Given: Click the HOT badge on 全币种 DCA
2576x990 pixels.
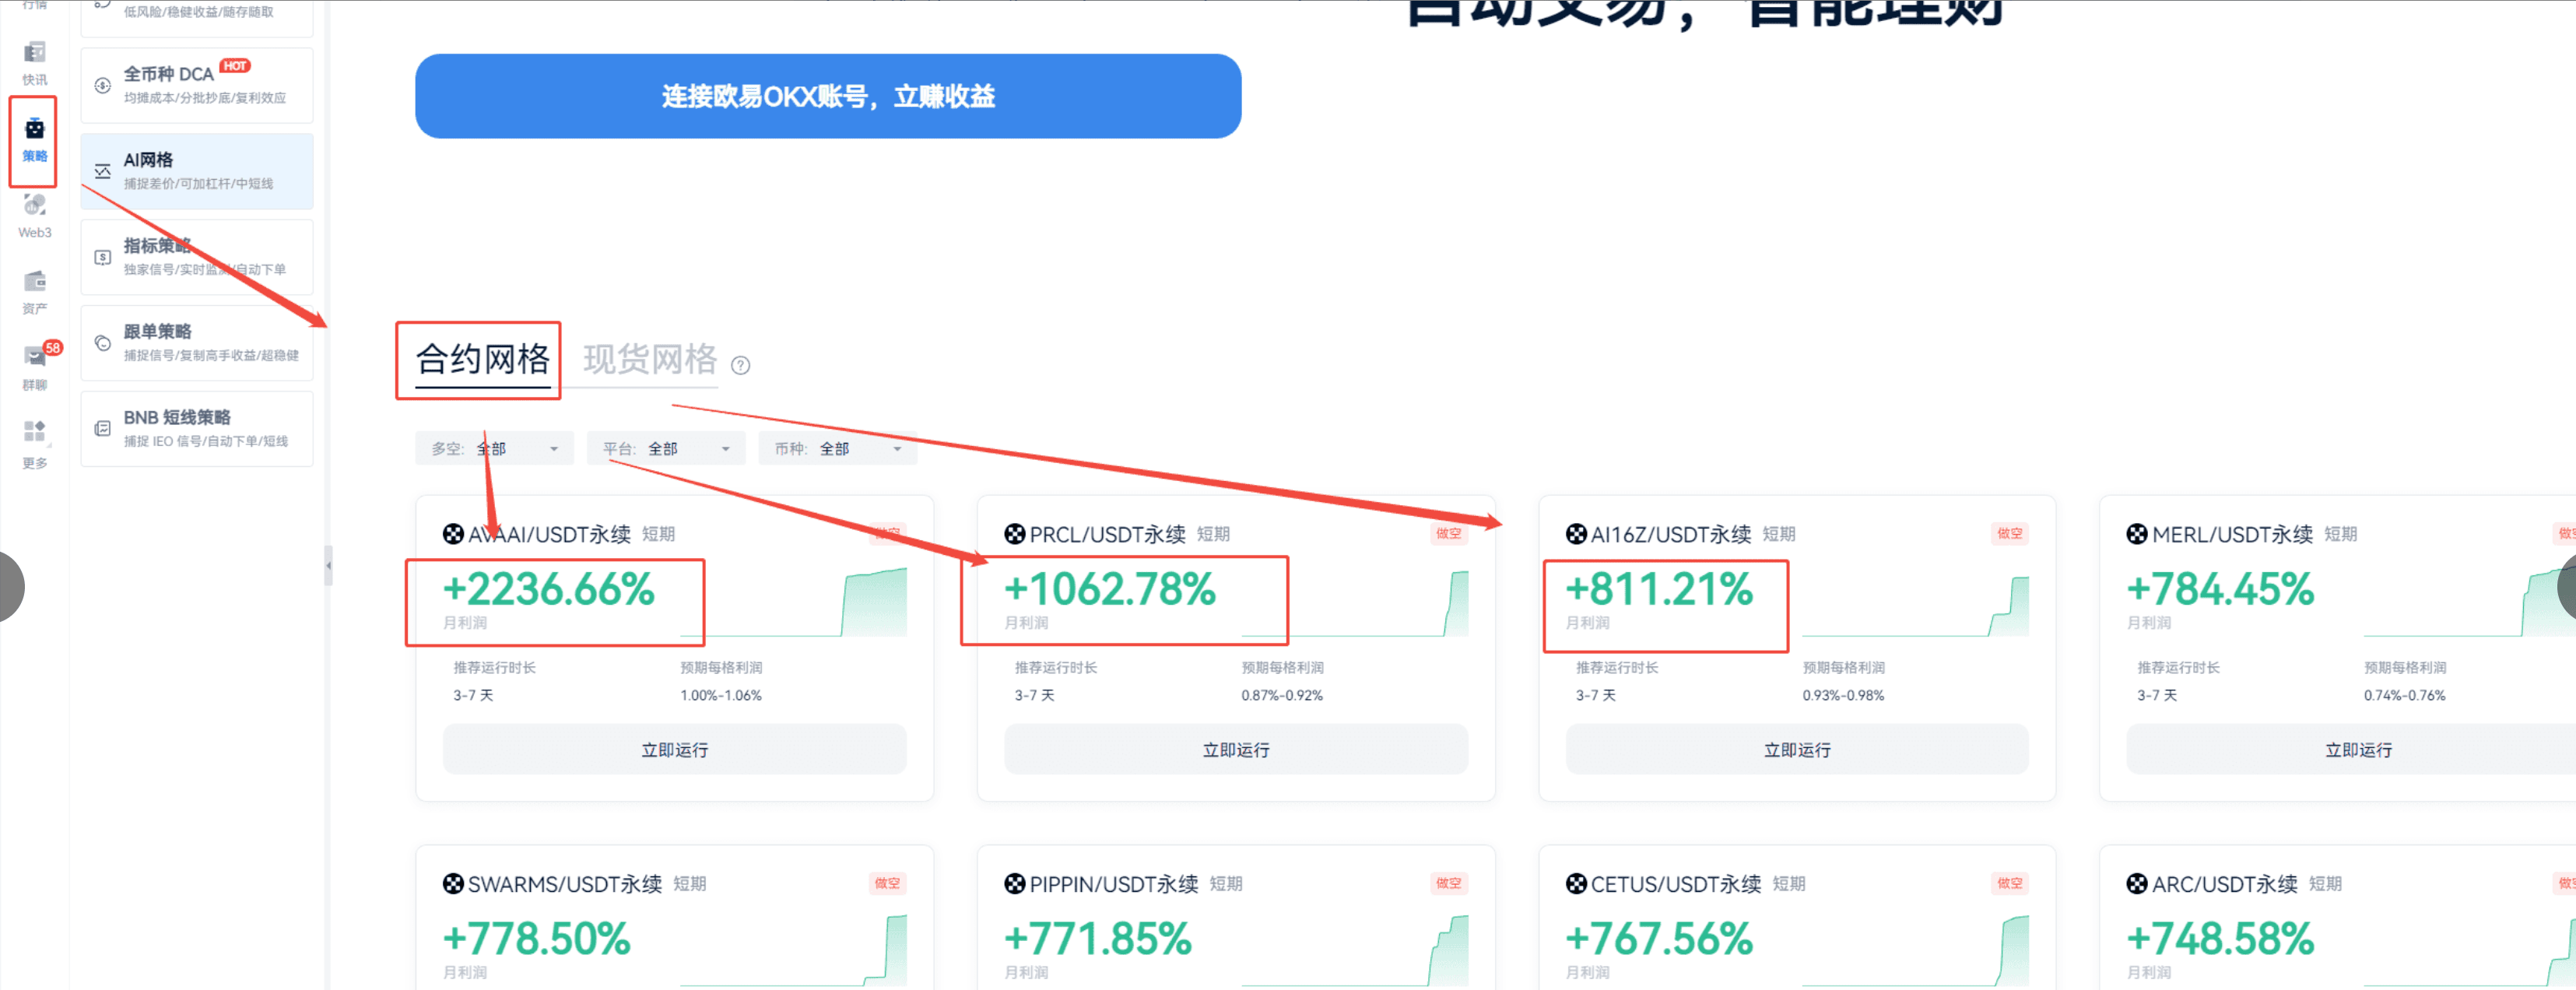Looking at the screenshot, I should coord(235,66).
